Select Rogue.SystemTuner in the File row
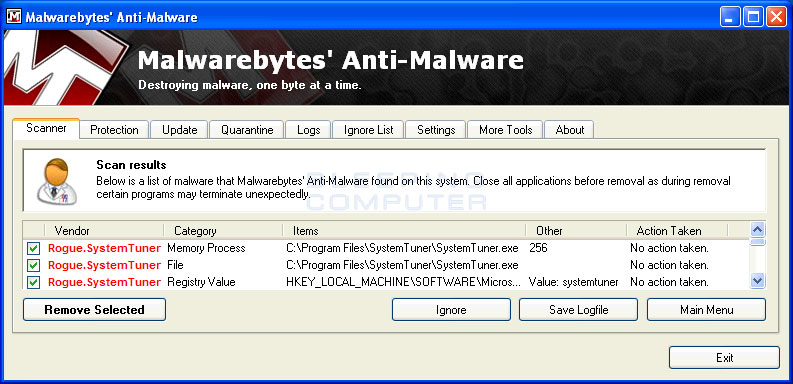 [x=104, y=265]
